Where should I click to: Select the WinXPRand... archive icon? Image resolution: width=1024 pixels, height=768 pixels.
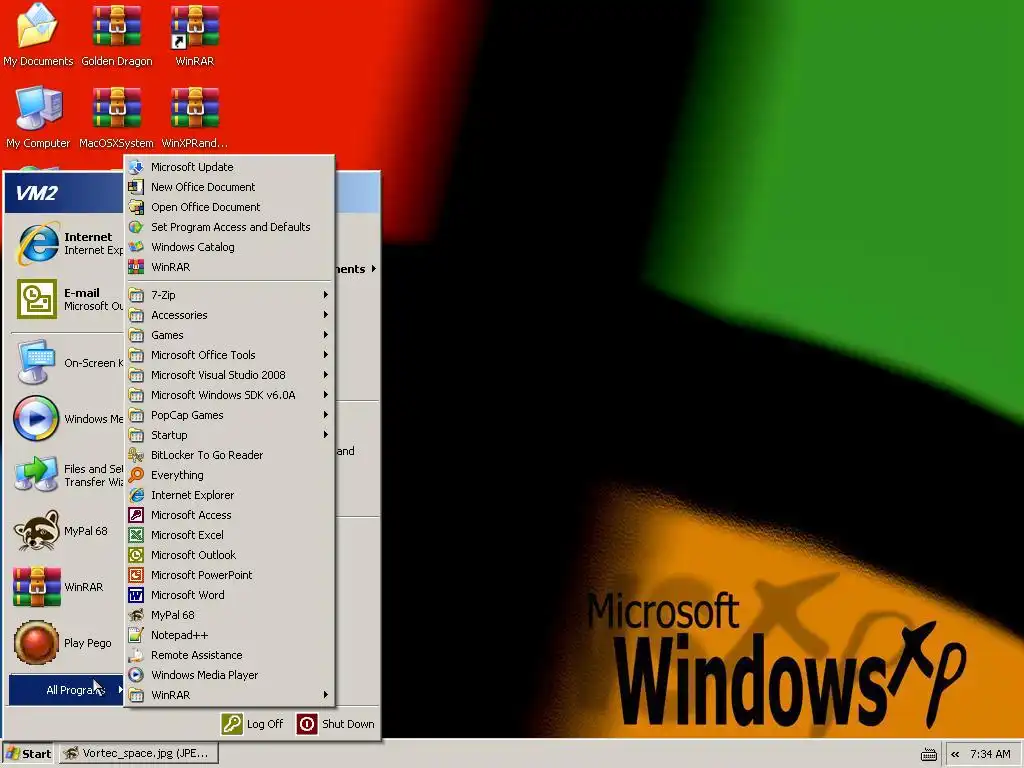(195, 117)
